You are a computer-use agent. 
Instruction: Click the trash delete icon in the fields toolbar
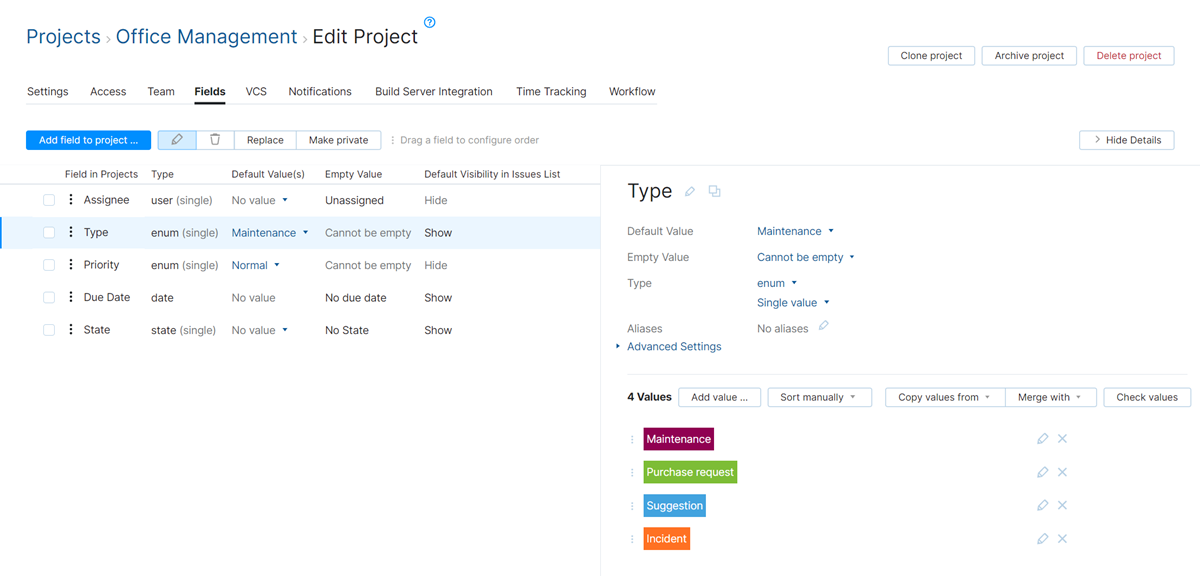click(x=215, y=140)
